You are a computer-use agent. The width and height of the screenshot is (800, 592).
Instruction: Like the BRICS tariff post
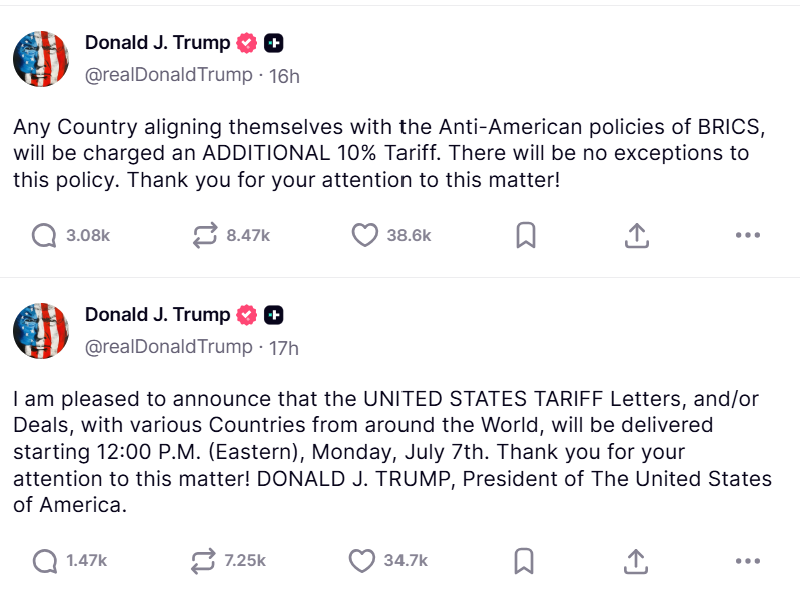365,235
